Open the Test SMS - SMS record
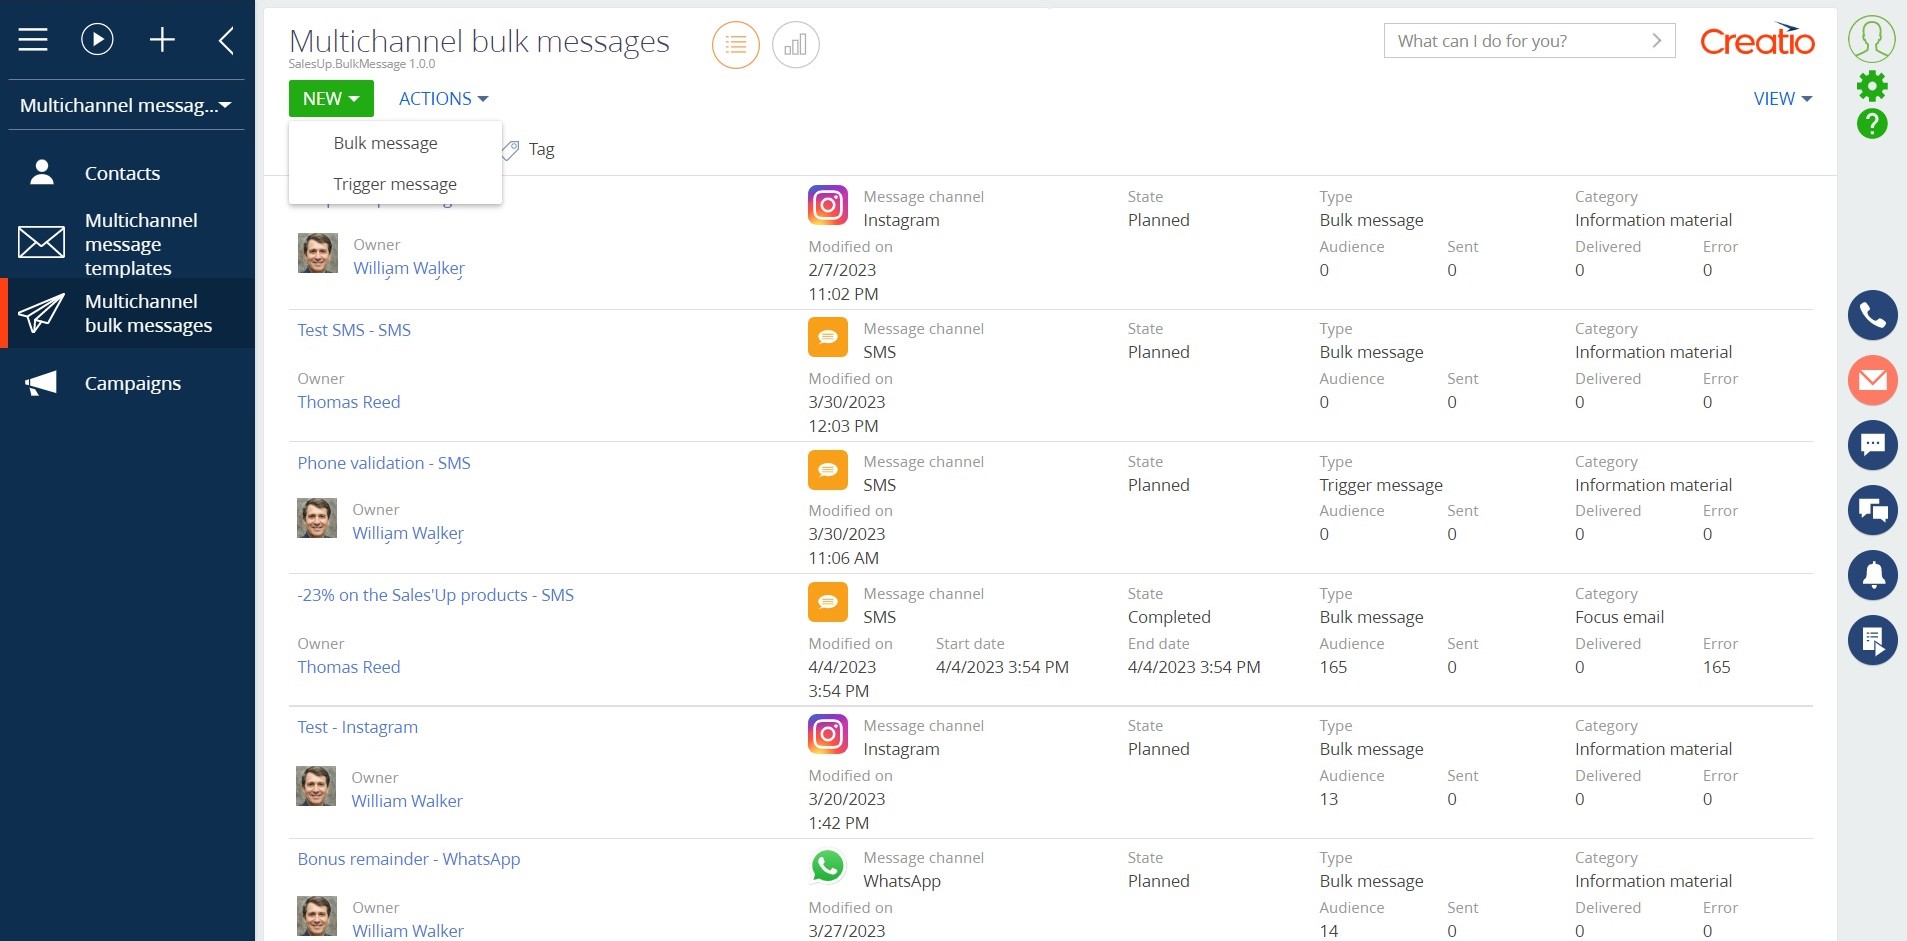The image size is (1907, 941). coord(353,329)
